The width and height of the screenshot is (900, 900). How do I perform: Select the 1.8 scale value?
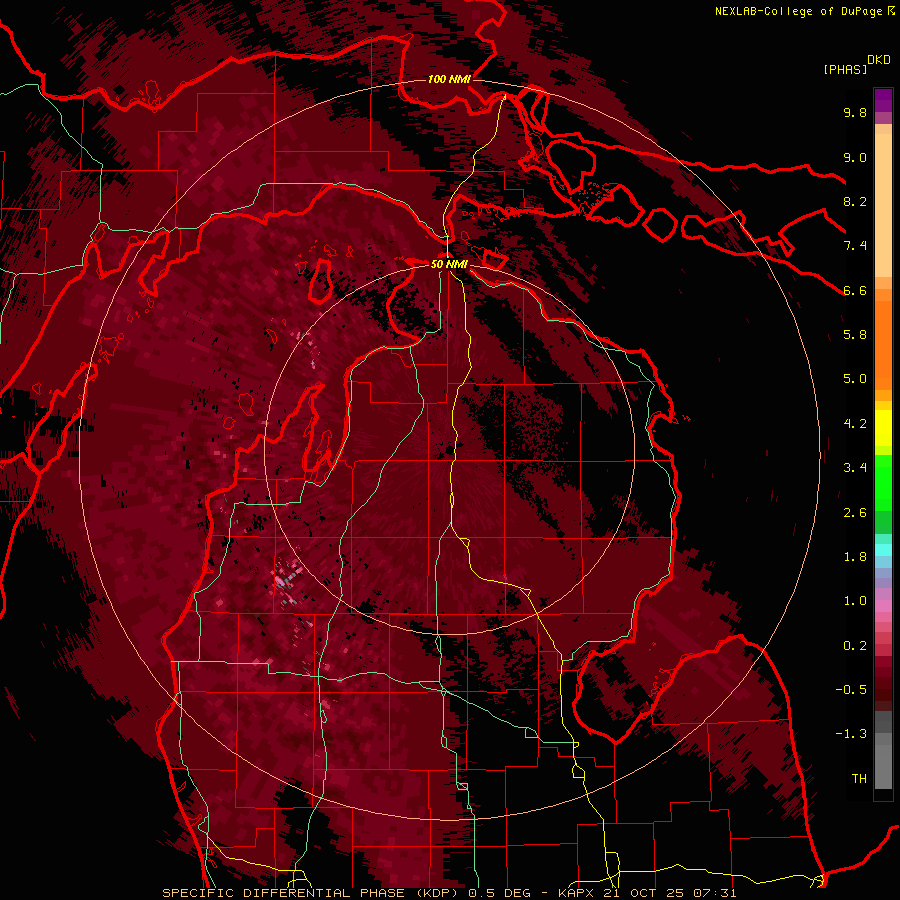(855, 557)
